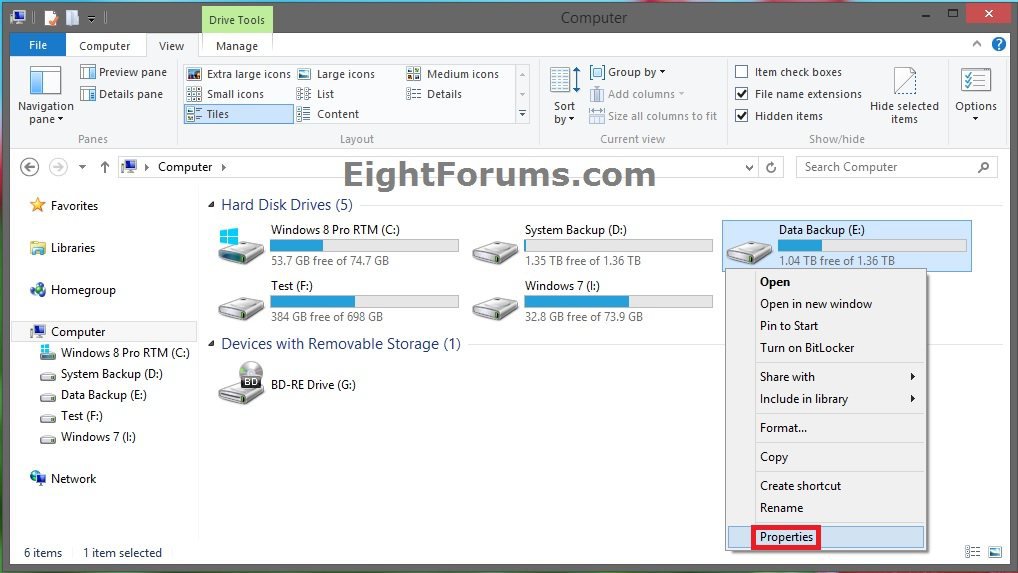Image resolution: width=1018 pixels, height=573 pixels.
Task: Select Data Backup (E:) in navigation tree
Action: tap(103, 395)
